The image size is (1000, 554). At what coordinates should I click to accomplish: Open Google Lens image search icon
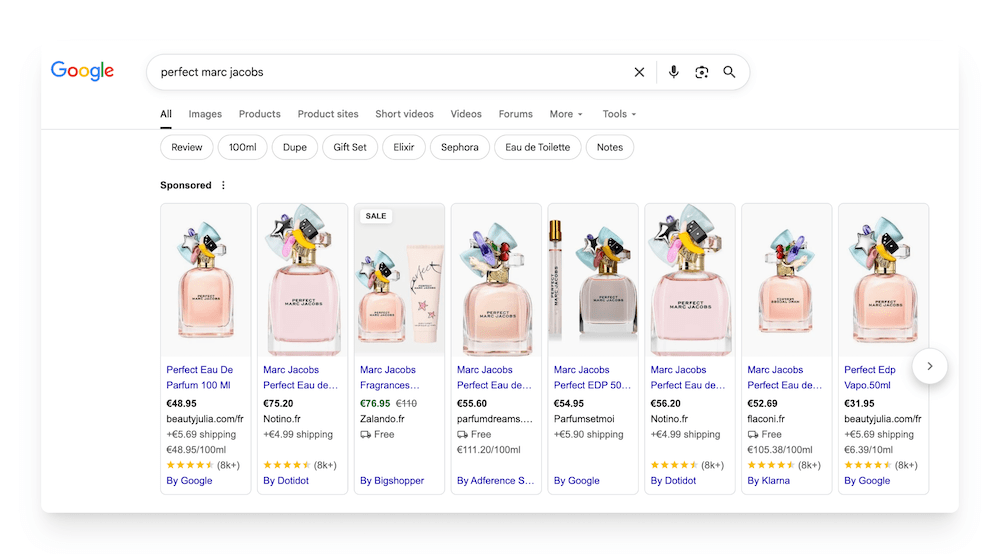(701, 72)
